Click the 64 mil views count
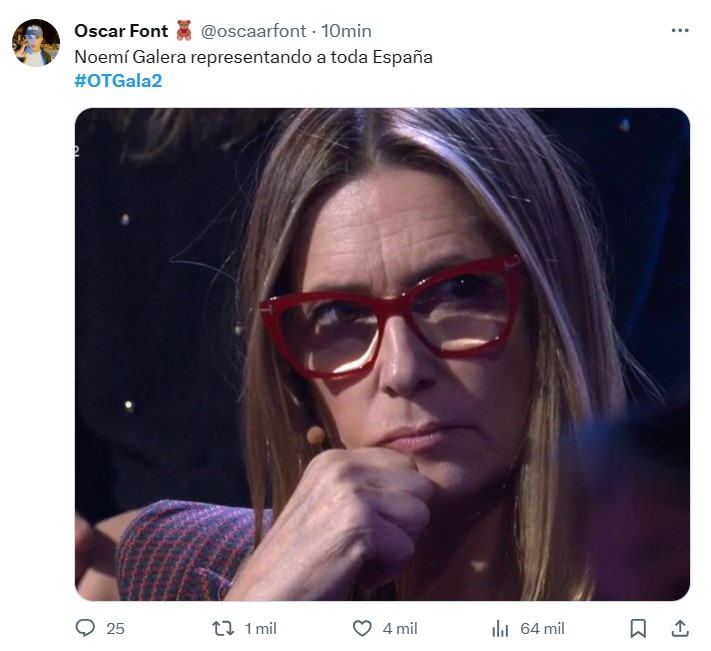This screenshot has height=651, width=711. [542, 628]
